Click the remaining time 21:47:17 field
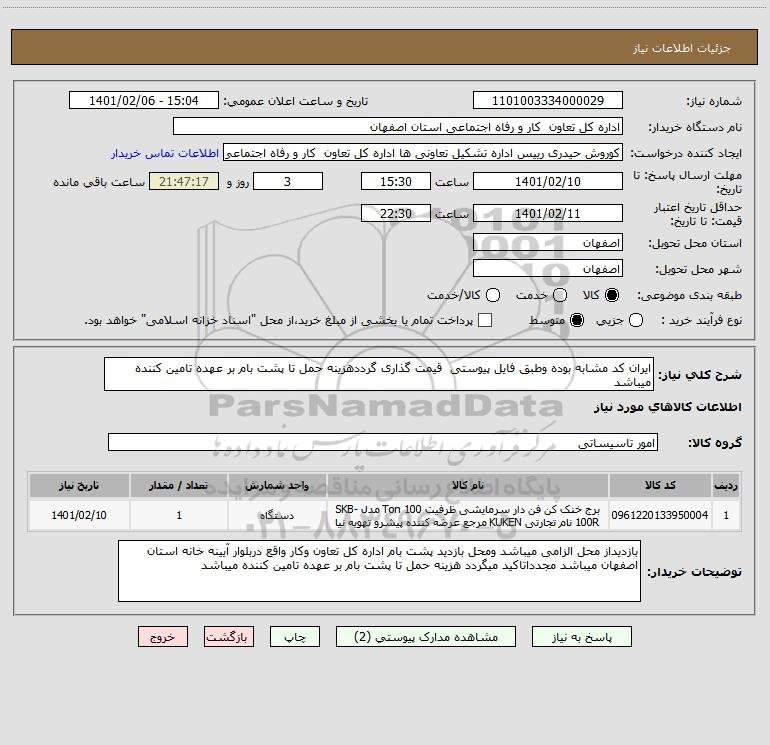 [184, 181]
